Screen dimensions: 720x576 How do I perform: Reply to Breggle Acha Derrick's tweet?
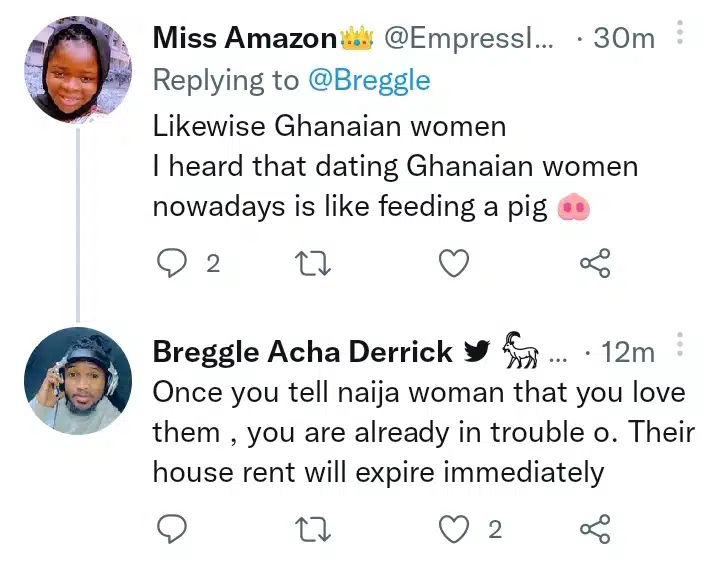pos(173,529)
